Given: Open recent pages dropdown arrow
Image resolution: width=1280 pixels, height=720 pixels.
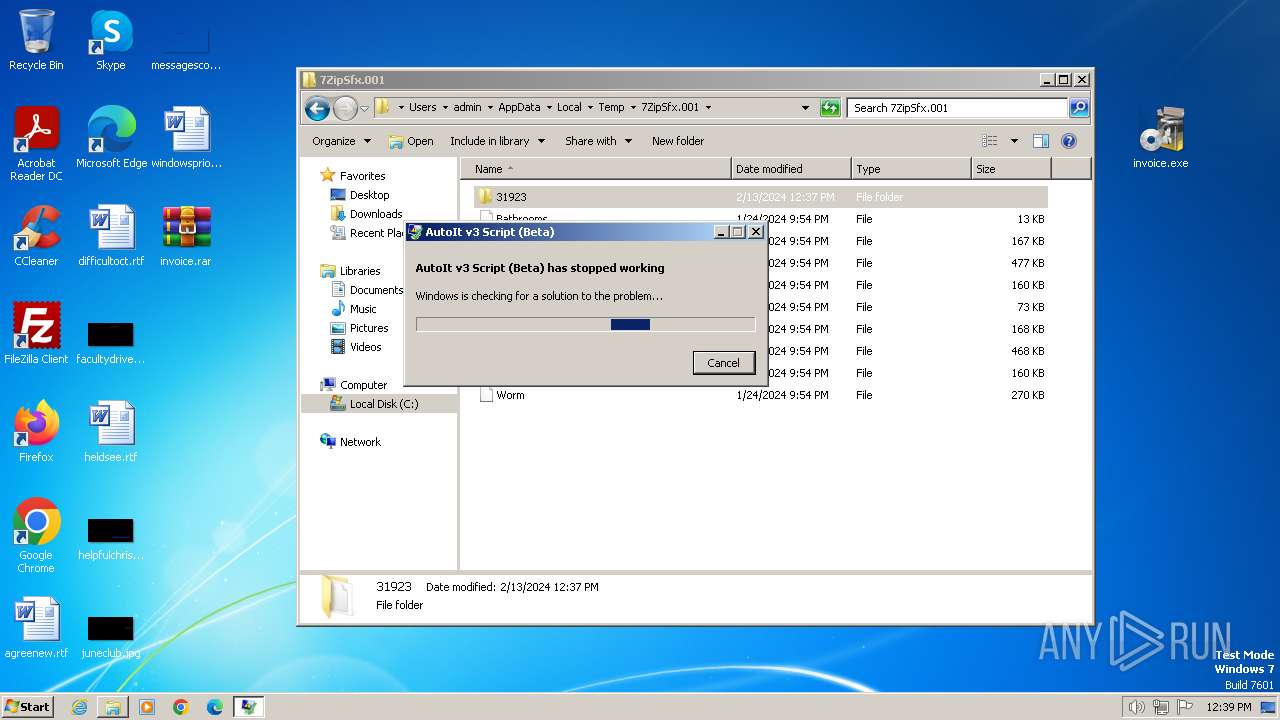Looking at the screenshot, I should tap(364, 108).
